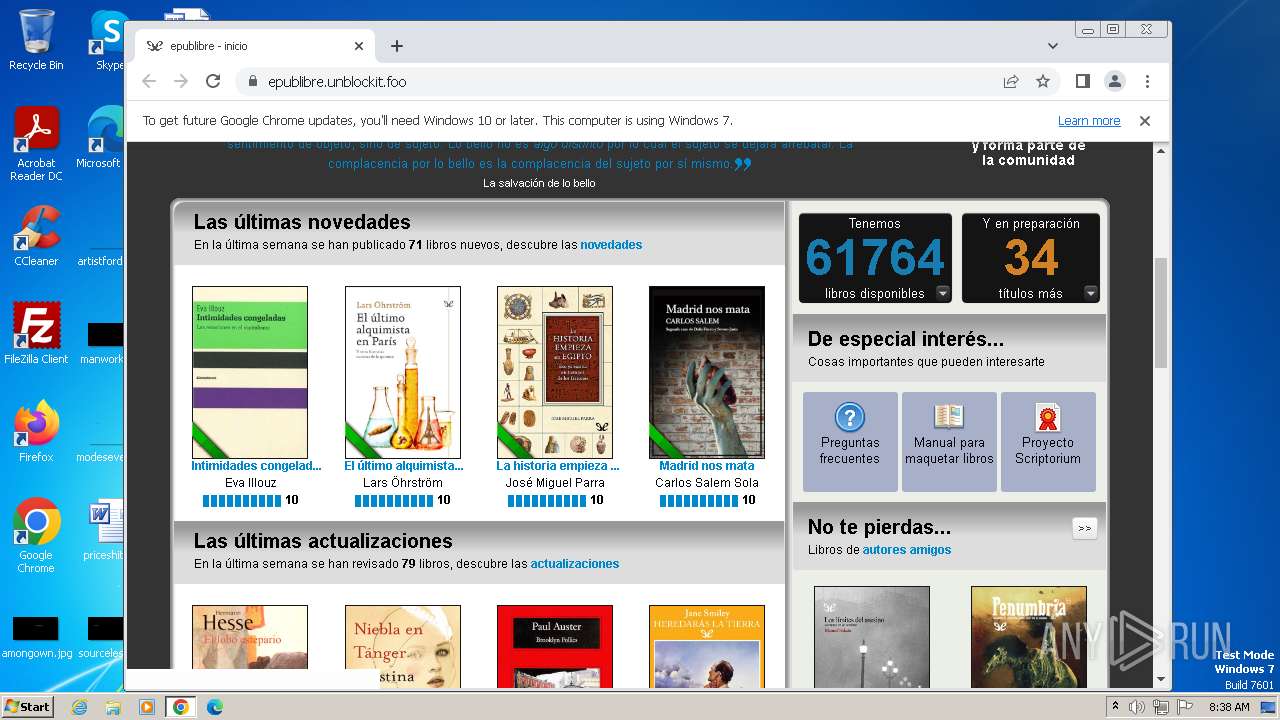Launch Google Chrome desktop shortcut
Viewport: 1280px width, 720px height.
(36, 536)
